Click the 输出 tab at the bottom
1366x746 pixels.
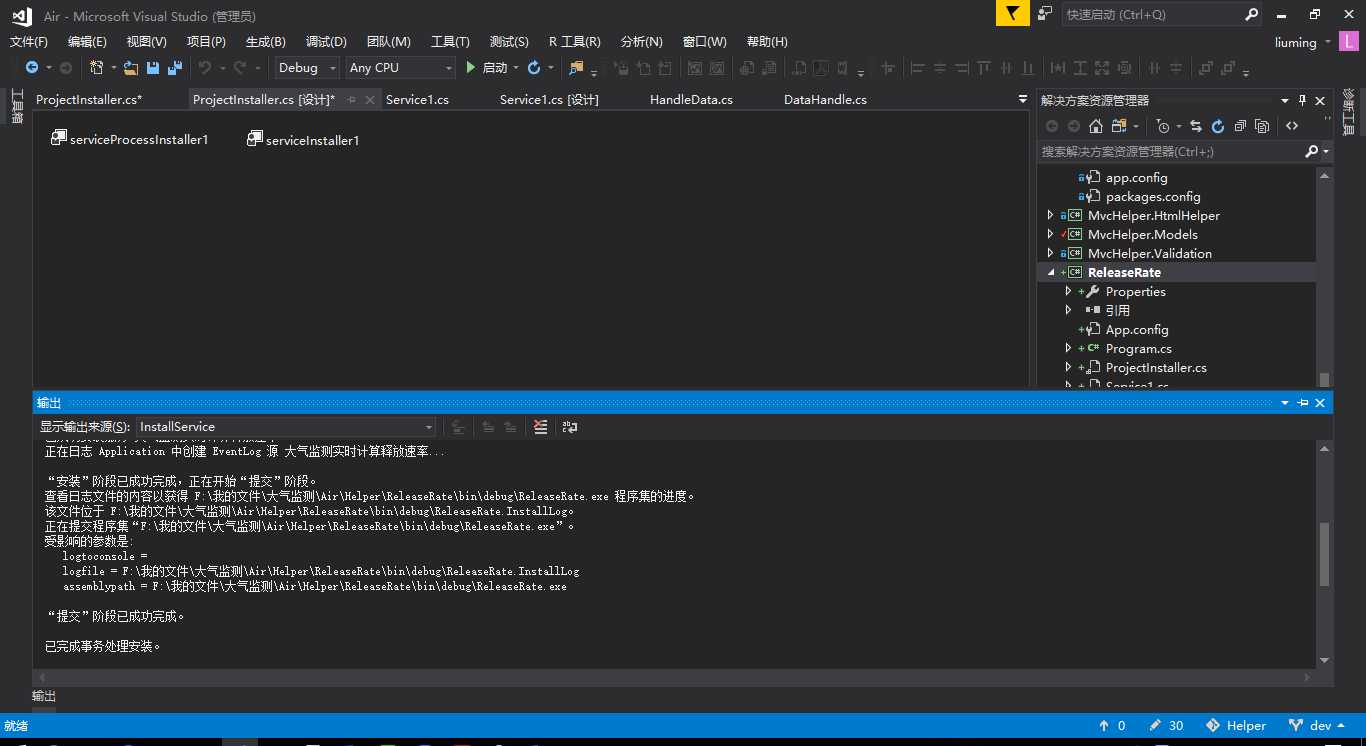(x=44, y=696)
